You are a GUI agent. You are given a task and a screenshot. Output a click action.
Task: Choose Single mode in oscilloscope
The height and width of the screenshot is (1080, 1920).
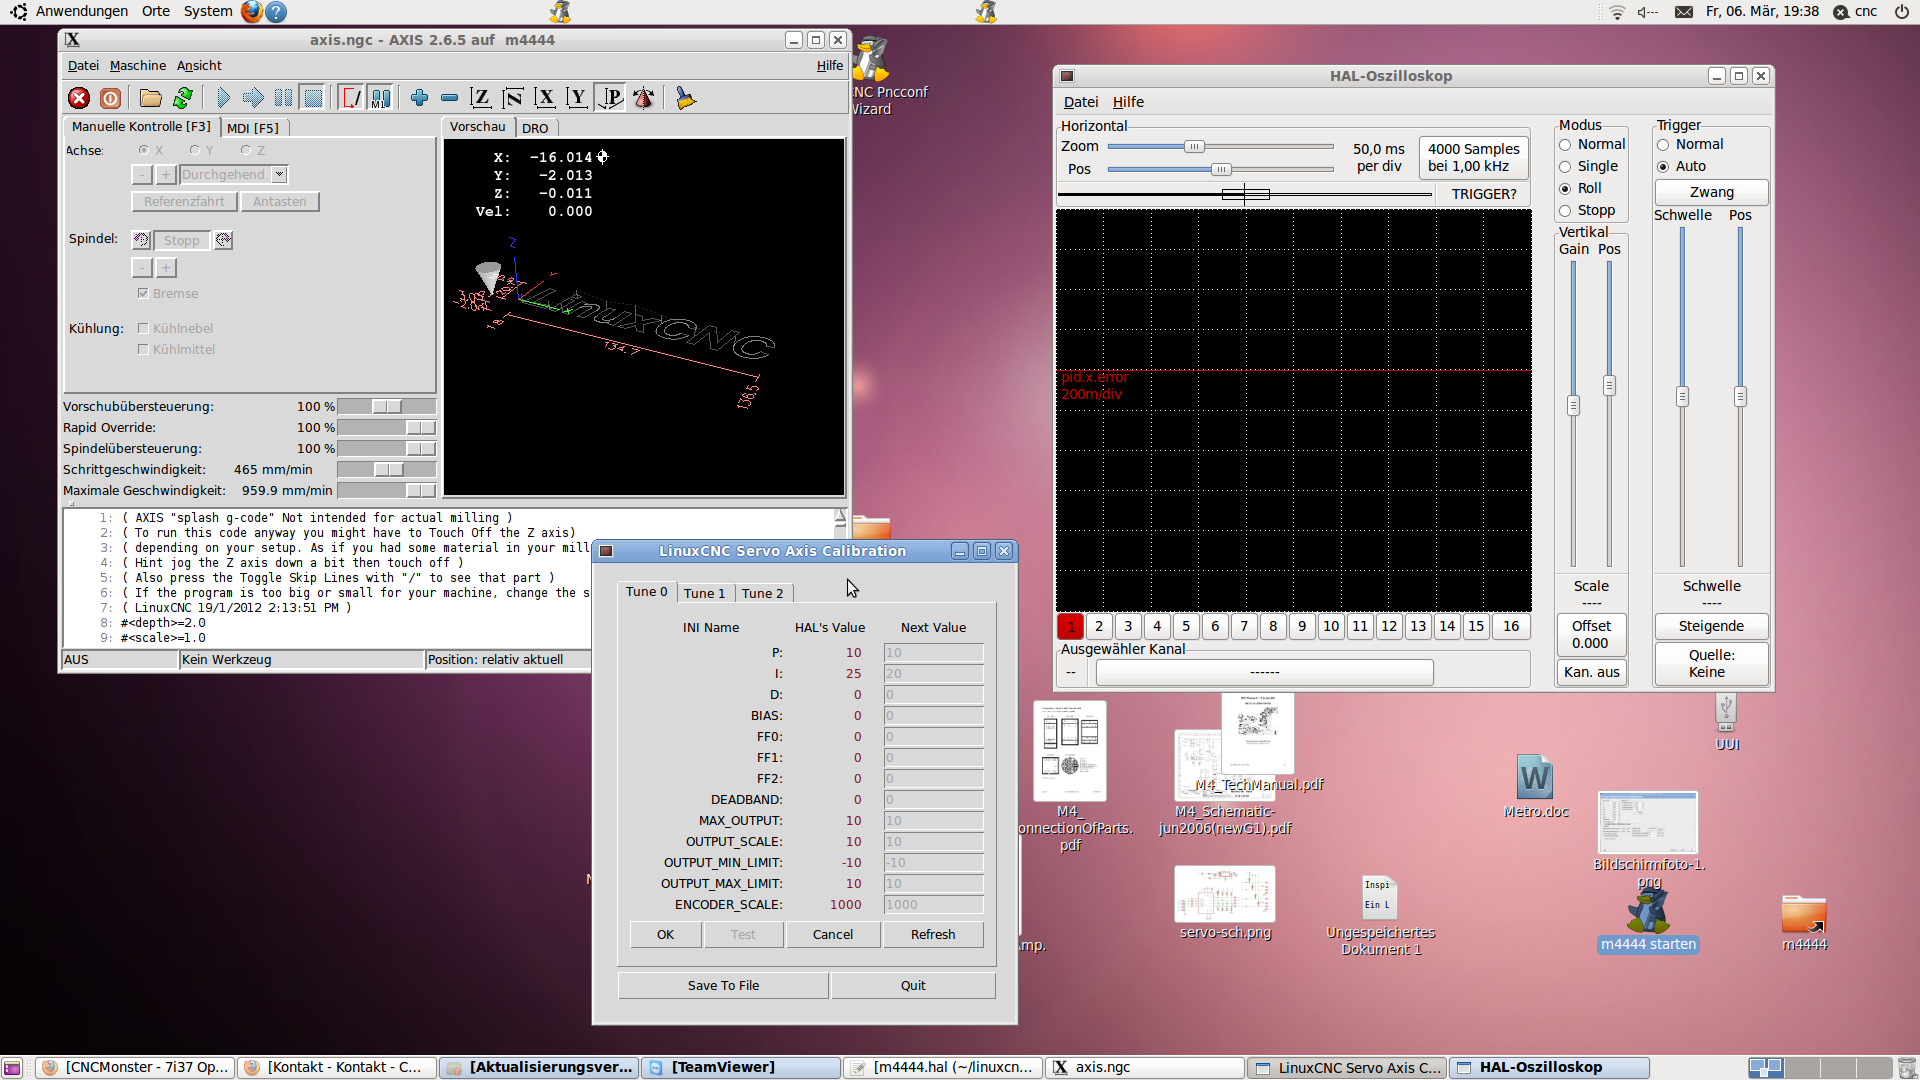[x=1565, y=167]
